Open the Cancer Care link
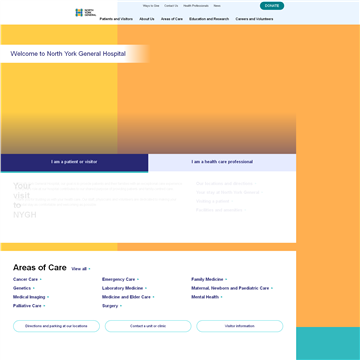Image resolution: width=360 pixels, height=360 pixels. click(x=27, y=279)
